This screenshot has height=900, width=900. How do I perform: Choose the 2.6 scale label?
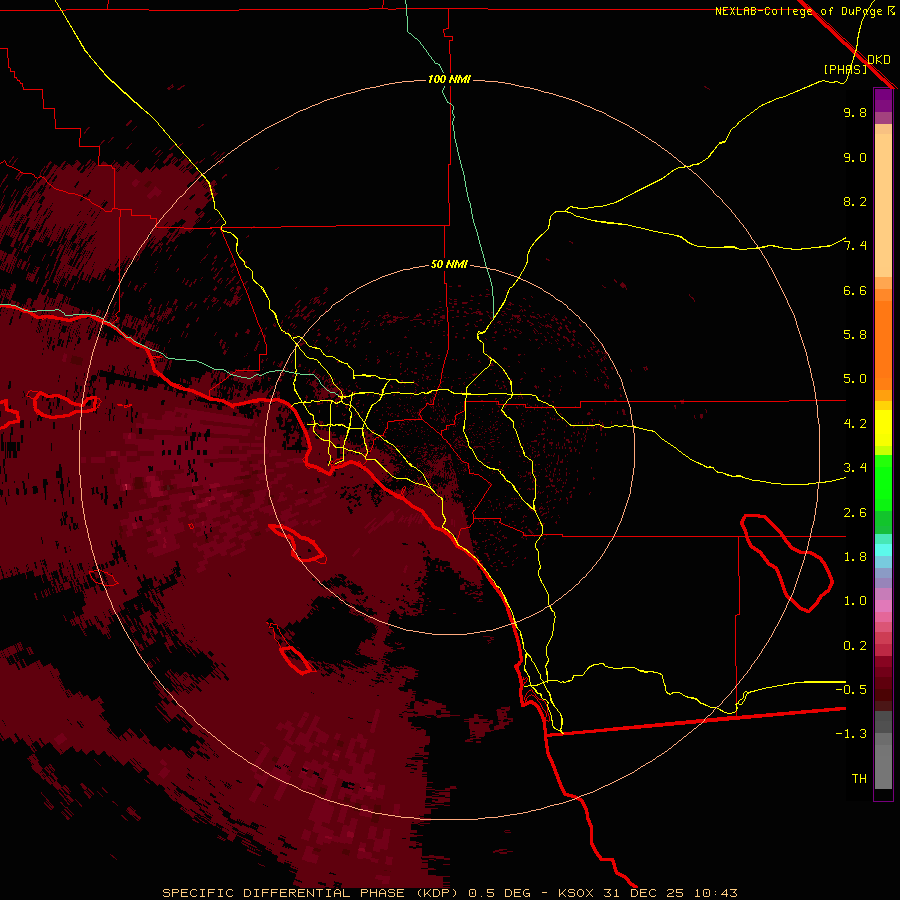tap(855, 513)
